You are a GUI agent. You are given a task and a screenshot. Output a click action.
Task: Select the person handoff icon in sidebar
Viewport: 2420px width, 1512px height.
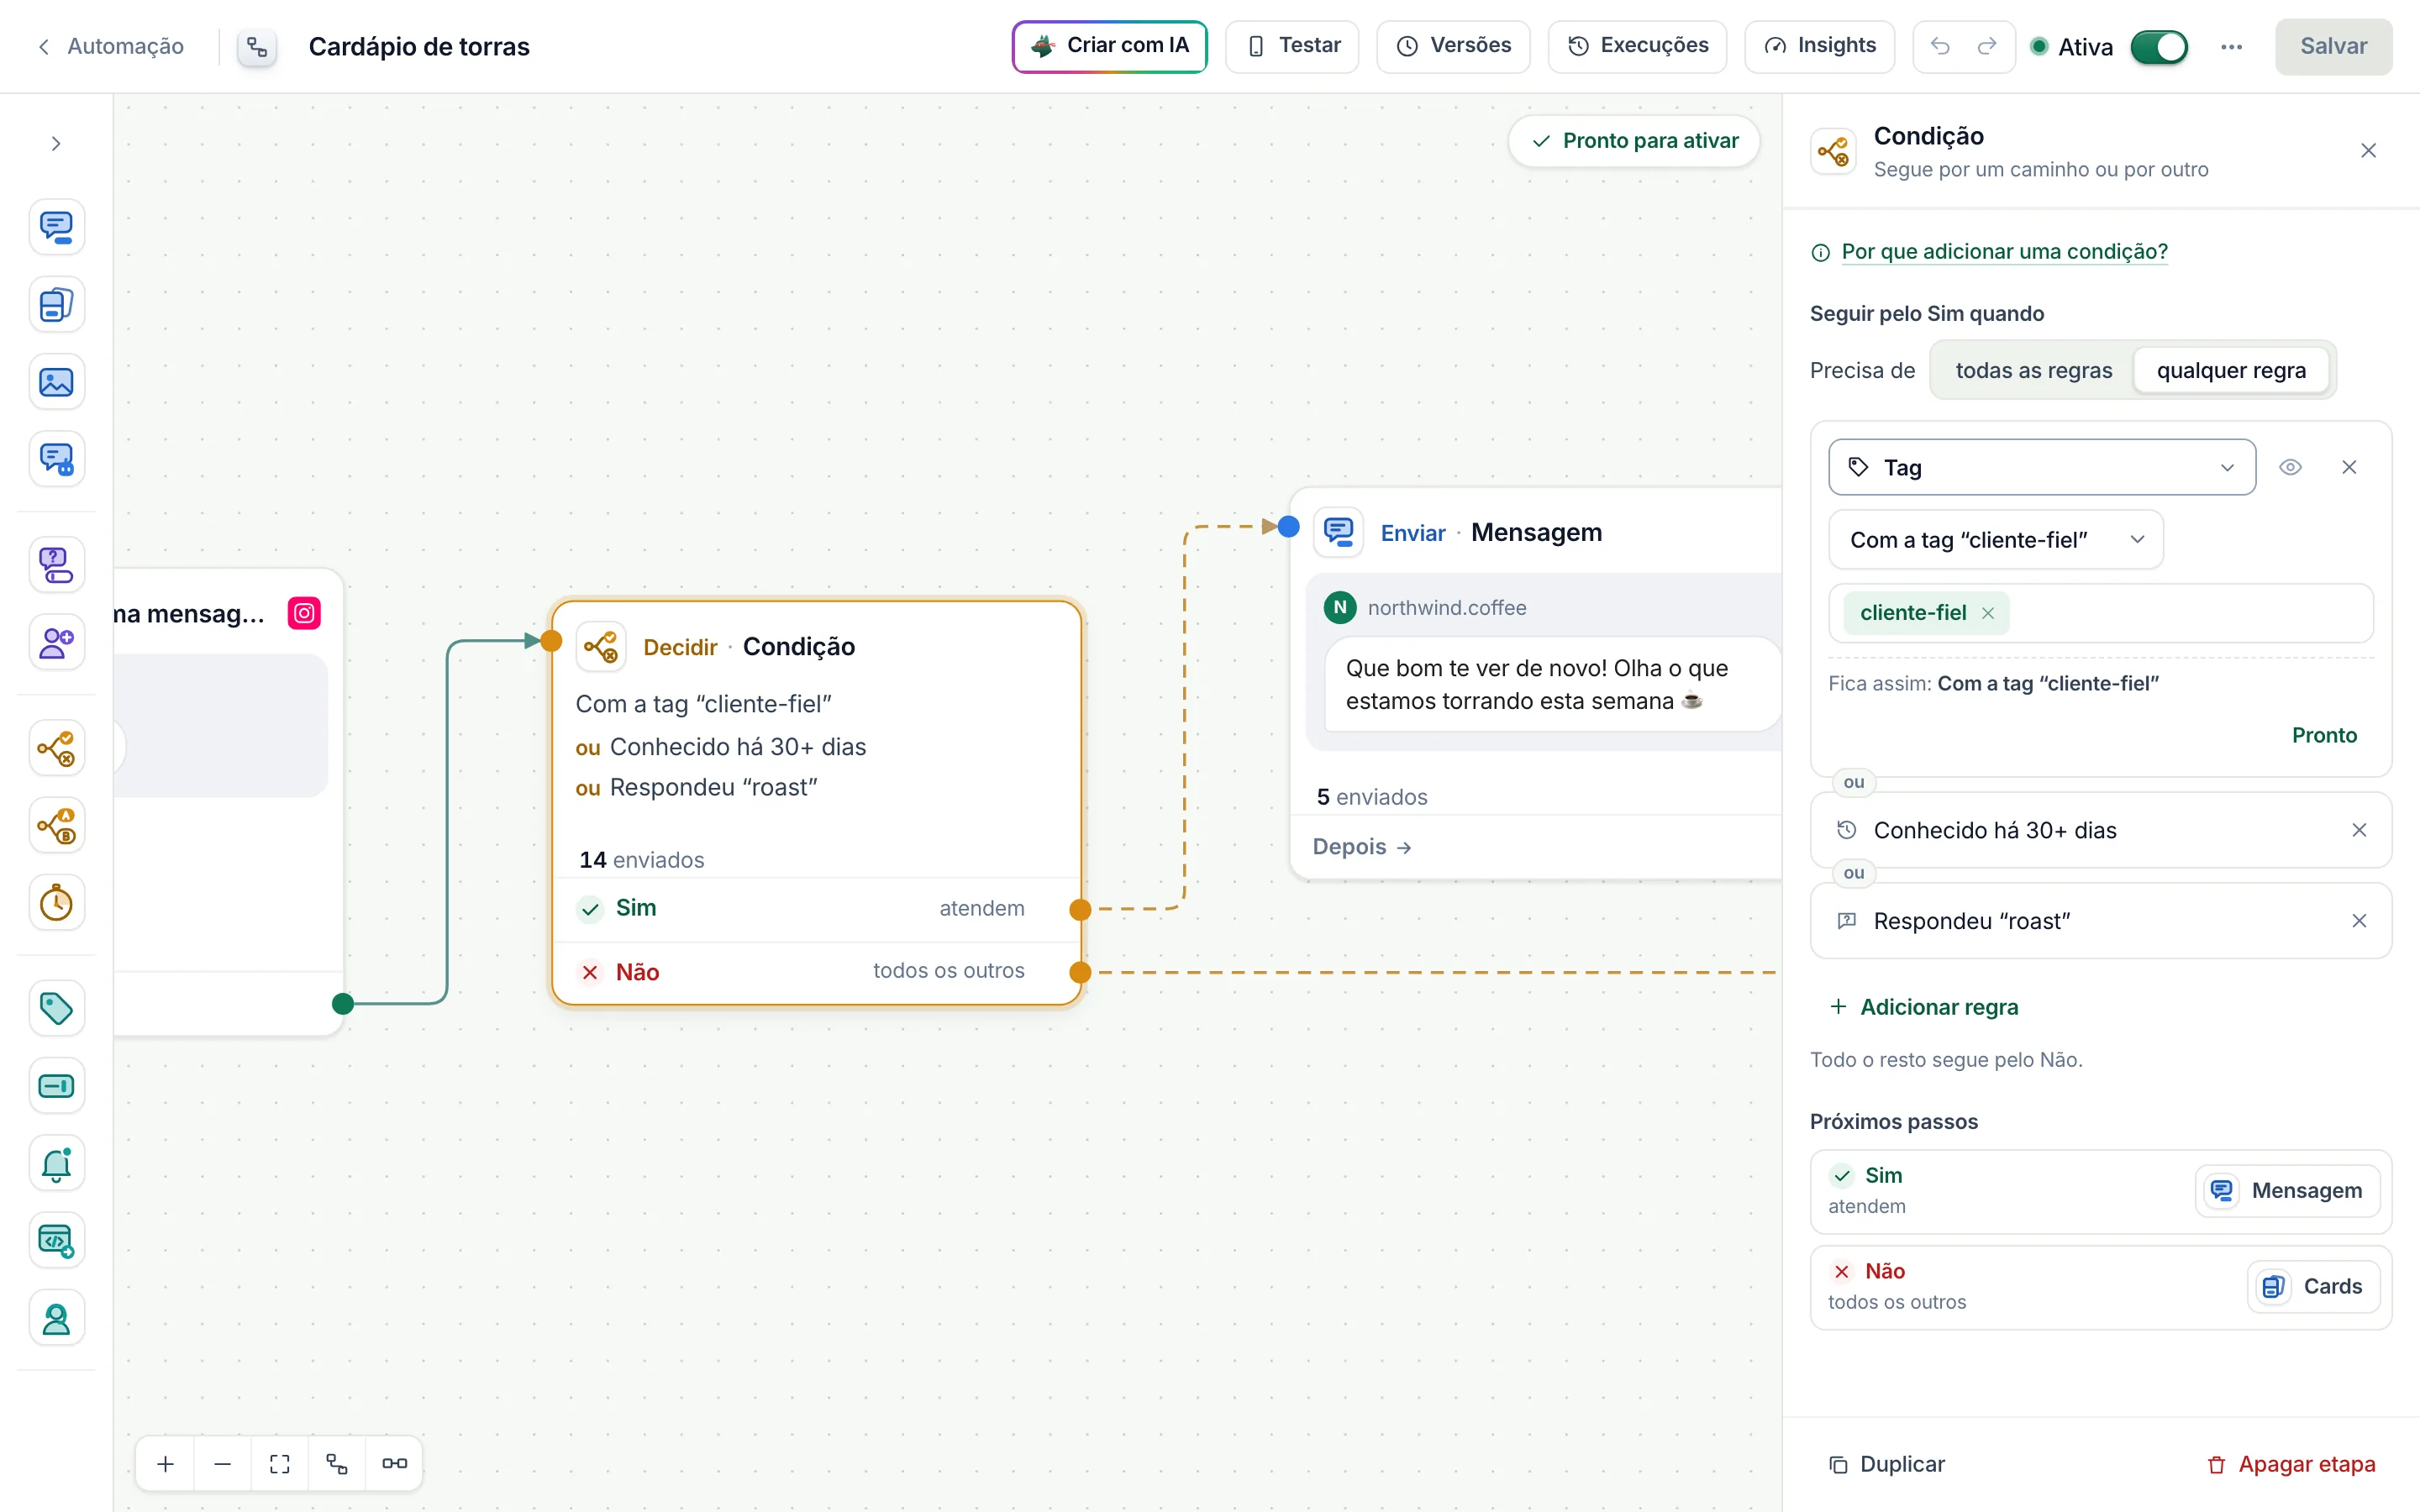point(56,1319)
